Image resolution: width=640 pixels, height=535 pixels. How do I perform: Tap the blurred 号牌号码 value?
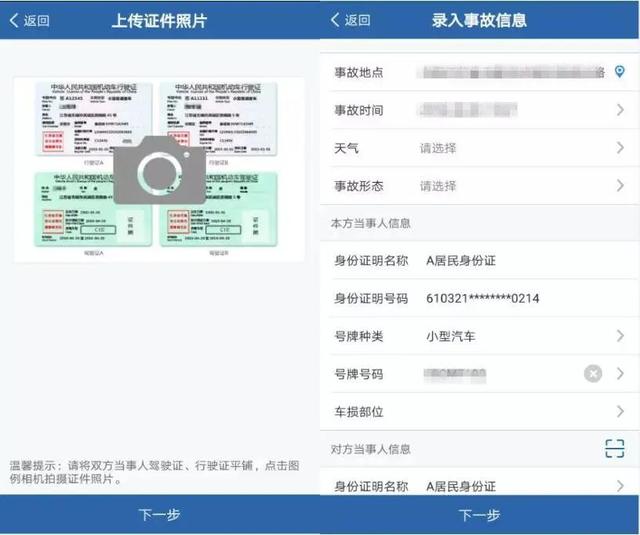pos(455,374)
